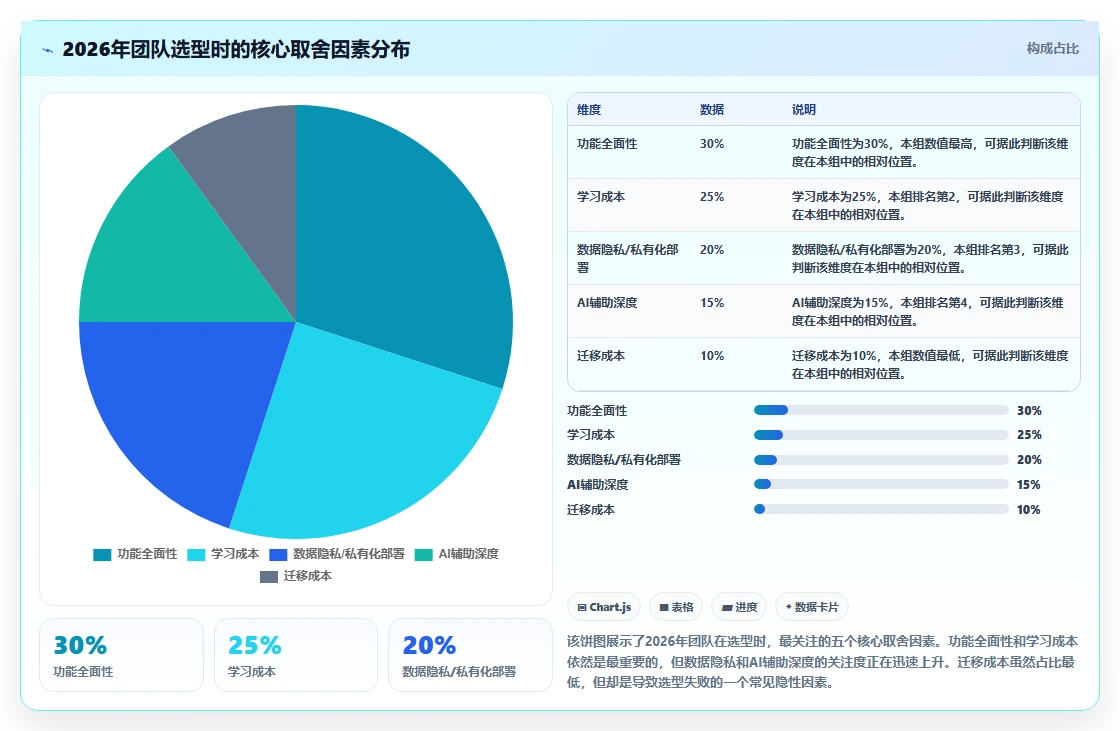This screenshot has width=1120, height=731.
Task: Click the 迁移成本 progress row label
Action: (591, 509)
